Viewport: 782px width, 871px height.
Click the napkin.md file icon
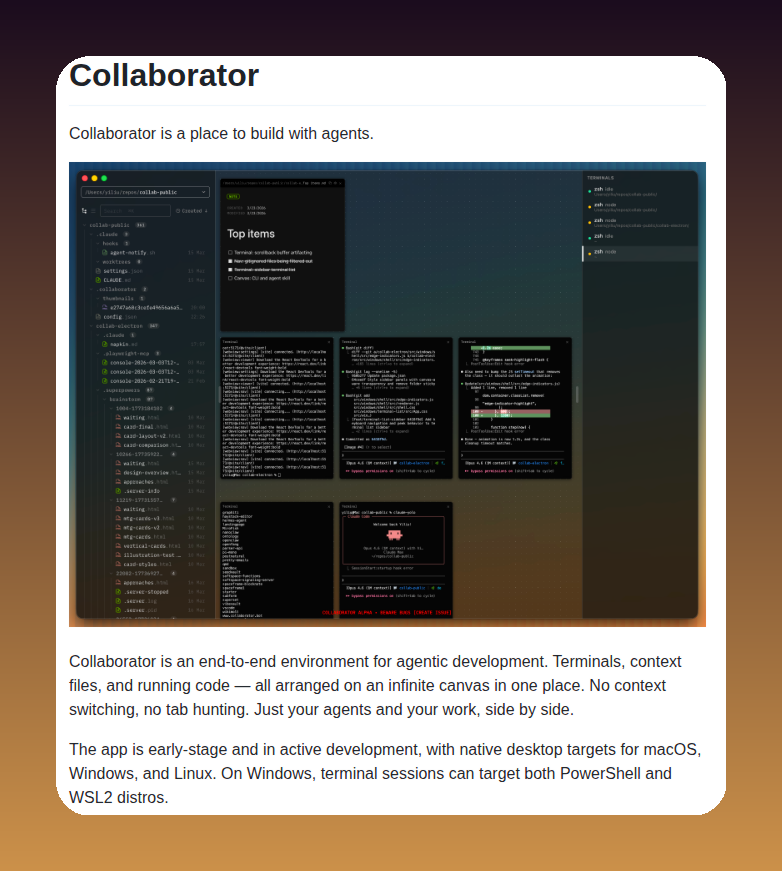tap(104, 344)
